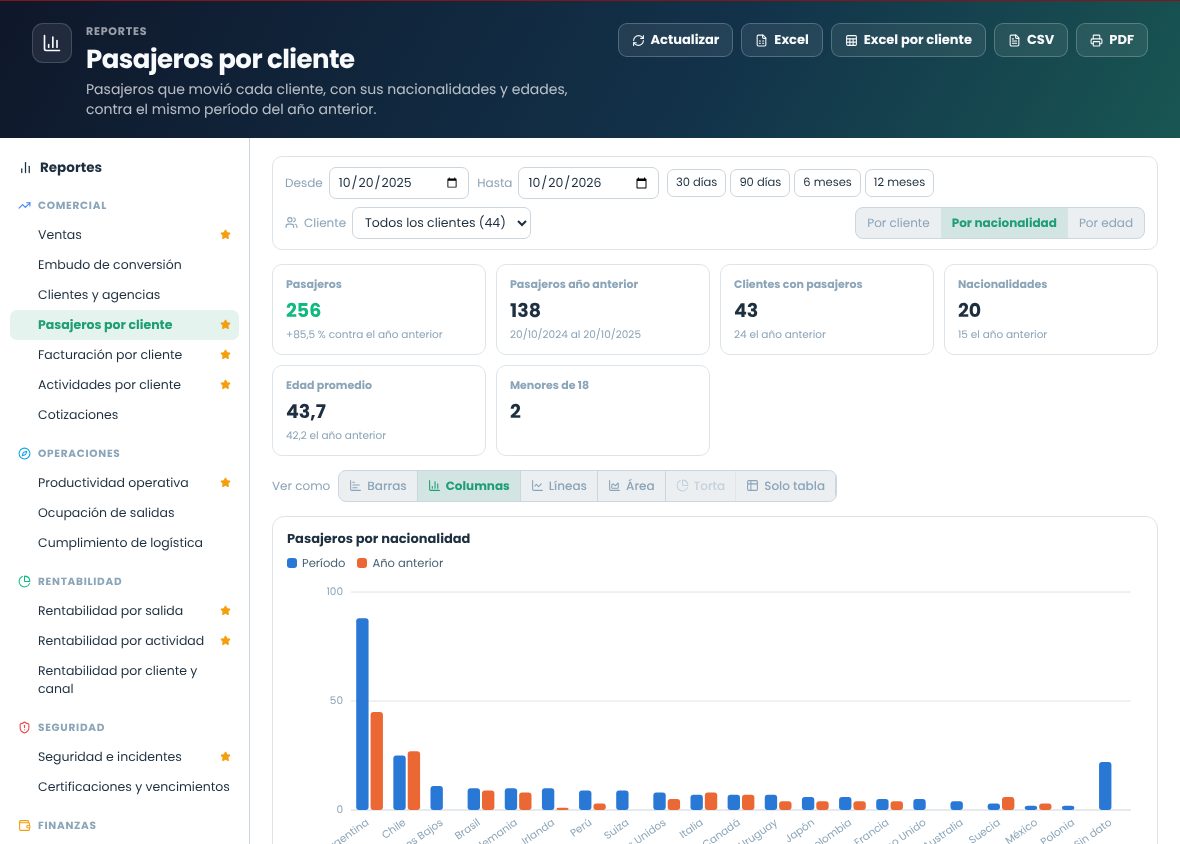View chart as Área
This screenshot has height=844, width=1180.
(631, 486)
